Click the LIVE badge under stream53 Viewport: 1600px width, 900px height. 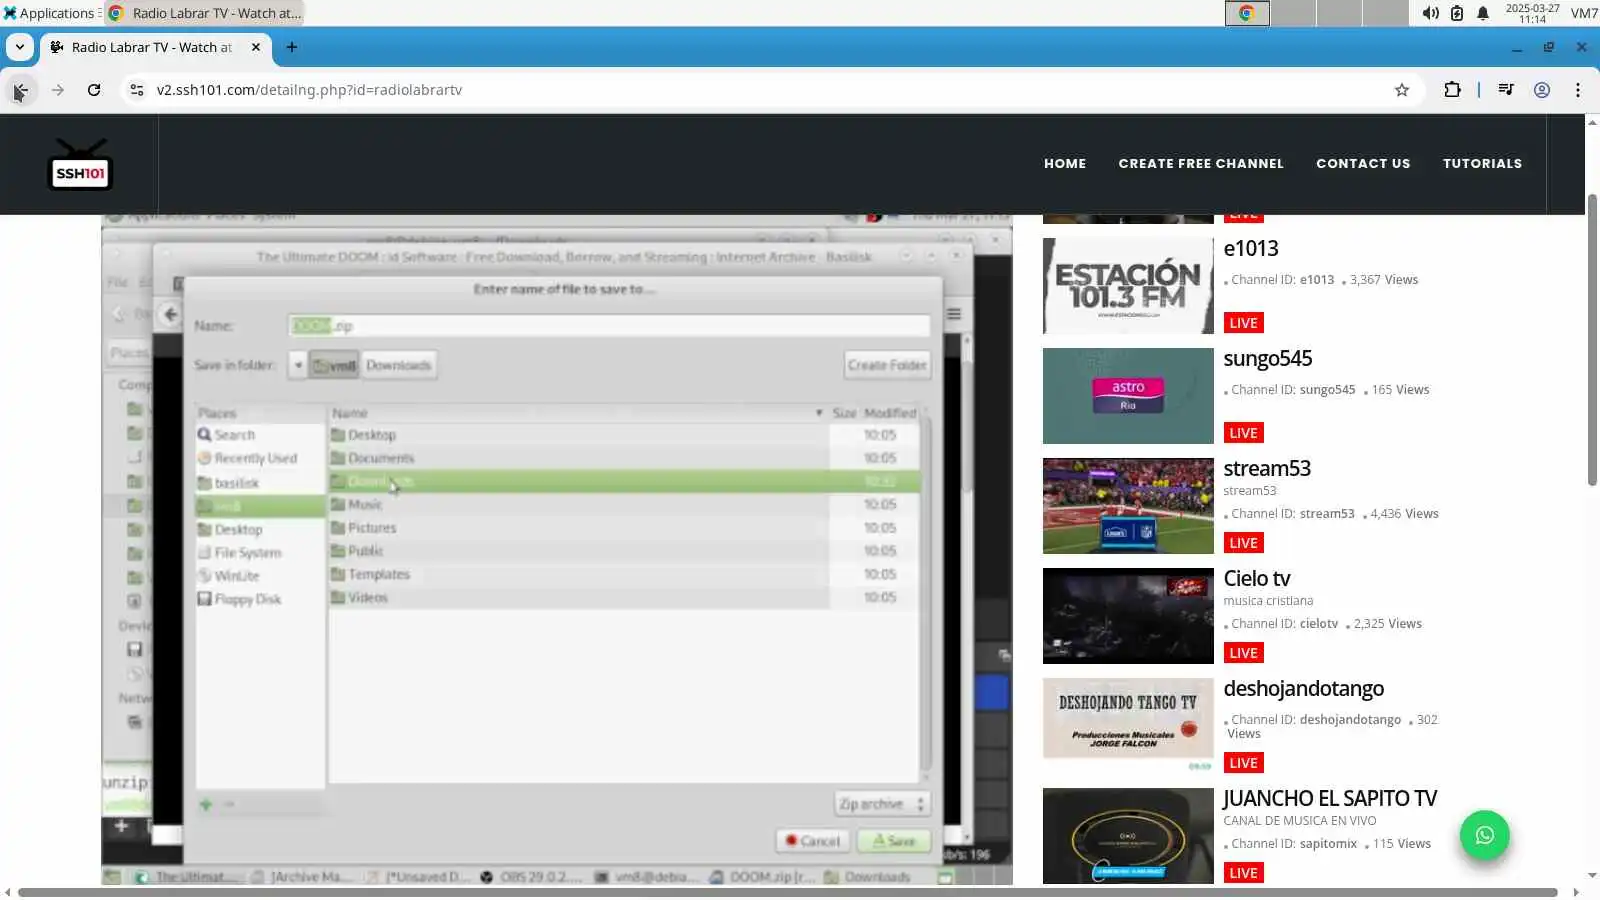1243,543
